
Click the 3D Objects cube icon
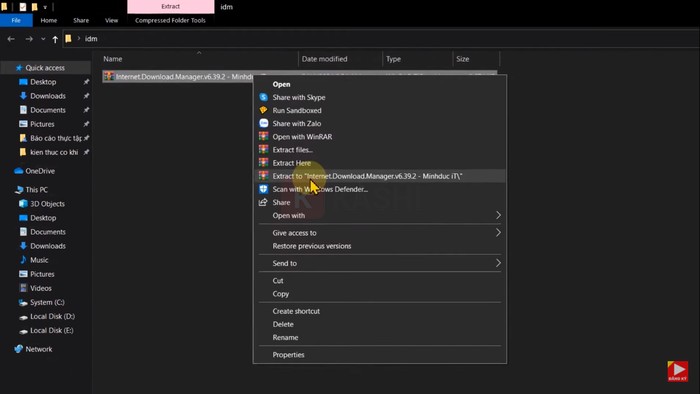coord(23,203)
